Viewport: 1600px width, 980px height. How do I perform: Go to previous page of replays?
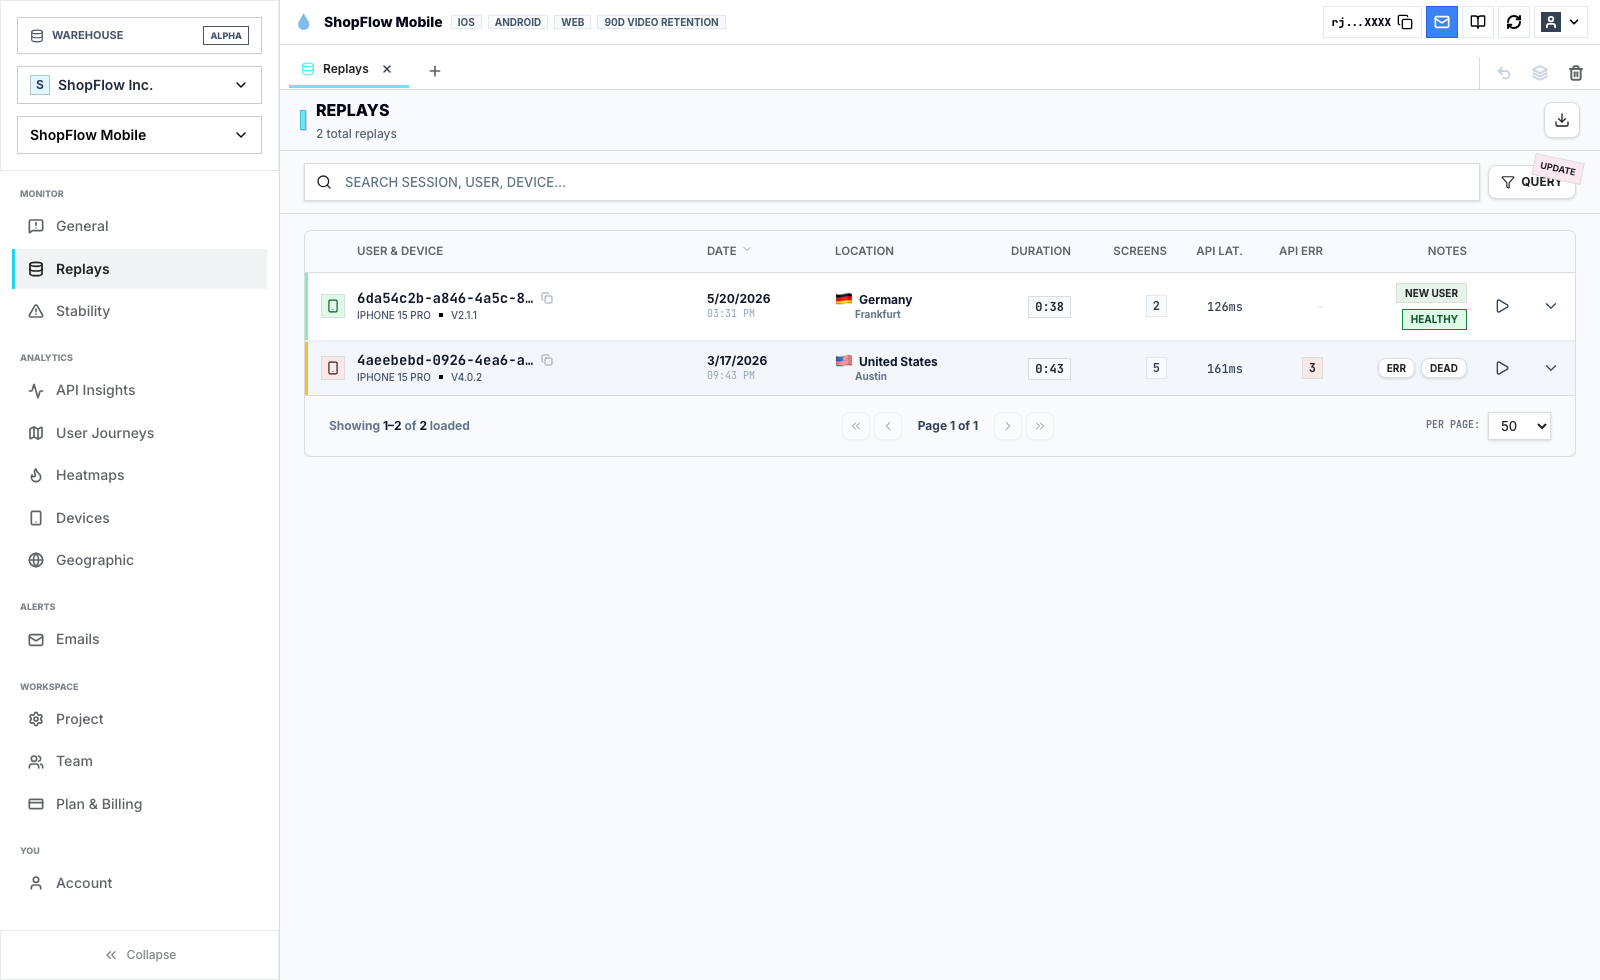click(x=888, y=426)
